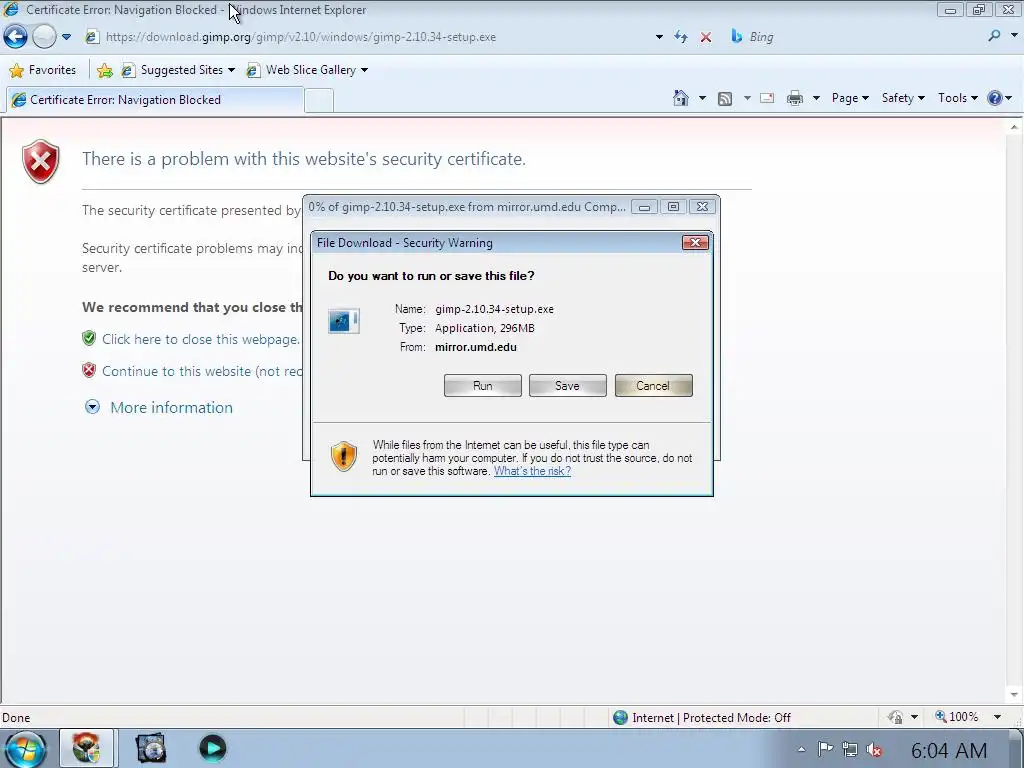Click the red Stop loading icon
This screenshot has height=768, width=1024.
click(x=706, y=37)
